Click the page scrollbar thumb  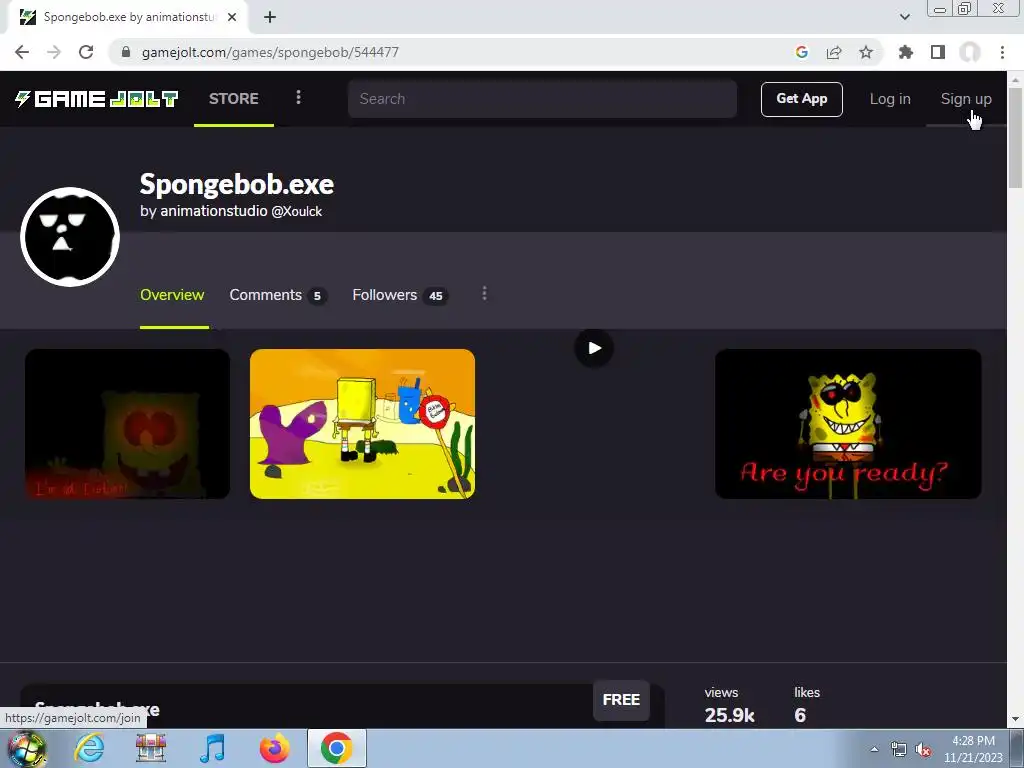pyautogui.click(x=1016, y=138)
